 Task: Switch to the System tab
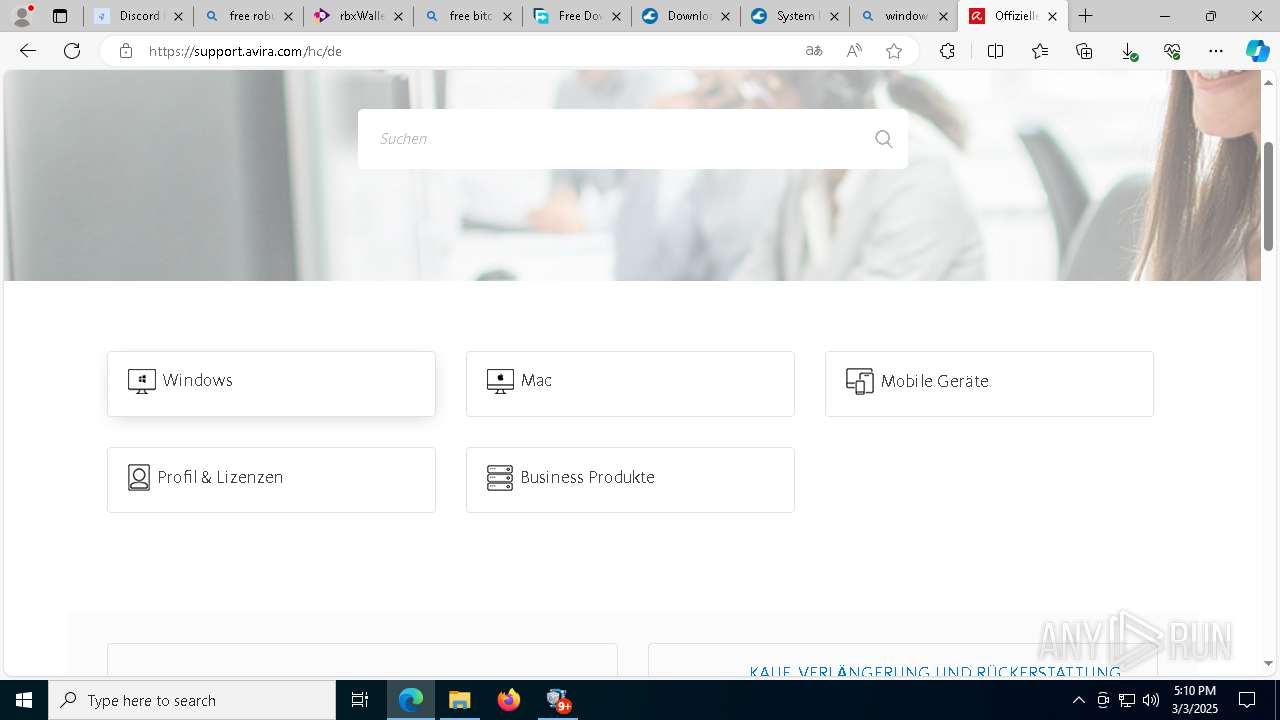pyautogui.click(x=795, y=16)
